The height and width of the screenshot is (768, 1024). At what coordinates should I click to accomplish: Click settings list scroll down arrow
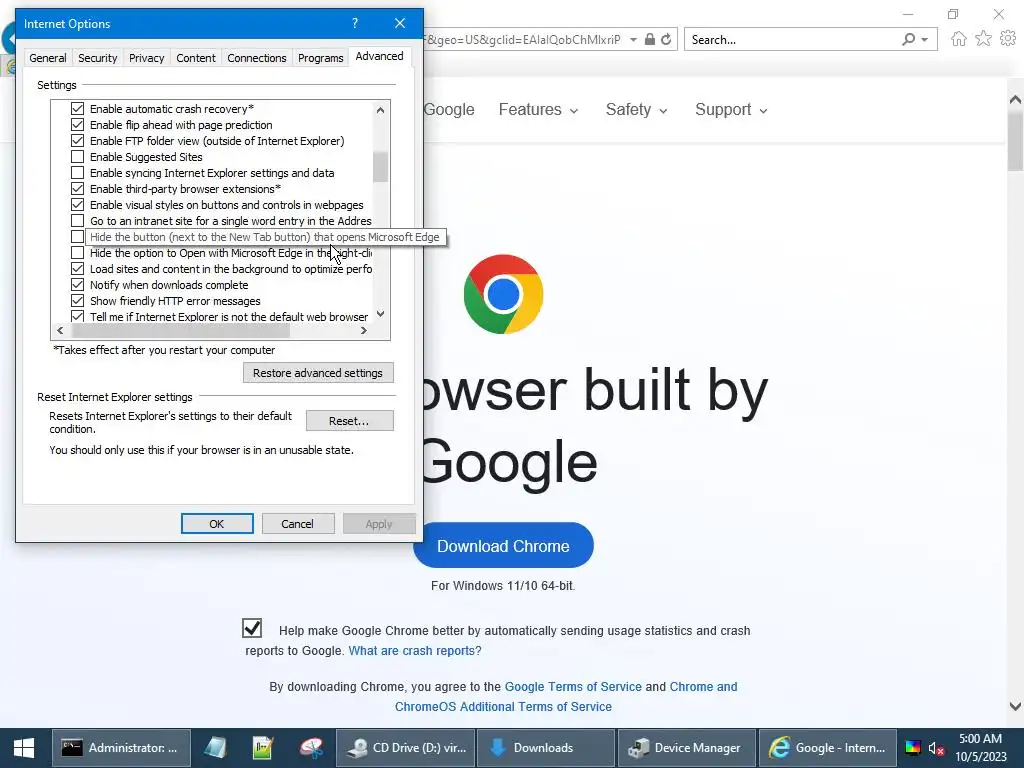coord(380,314)
